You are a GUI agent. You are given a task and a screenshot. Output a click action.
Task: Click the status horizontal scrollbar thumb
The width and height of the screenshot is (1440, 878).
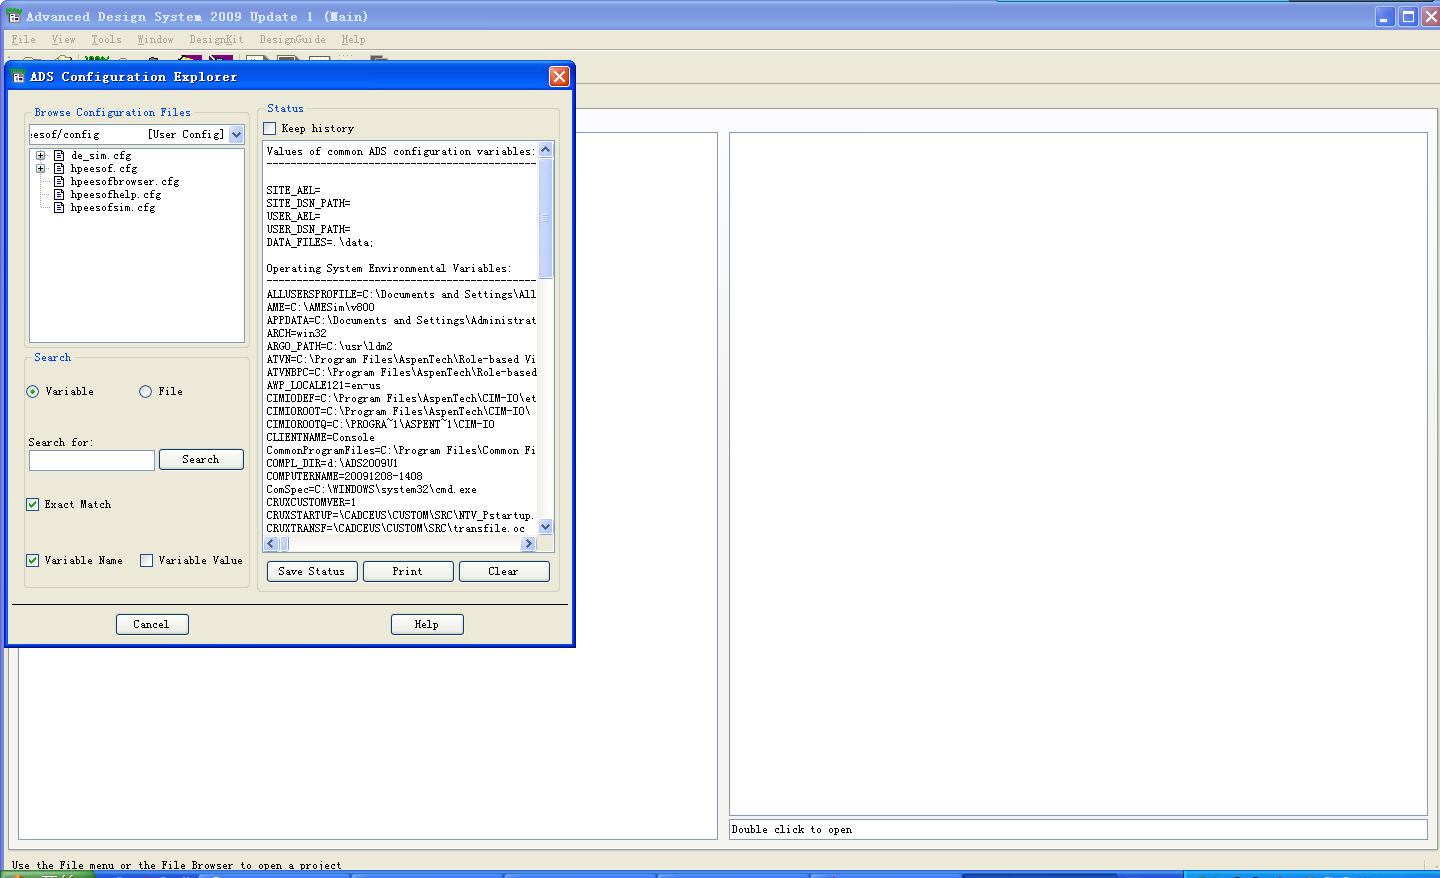tap(284, 544)
